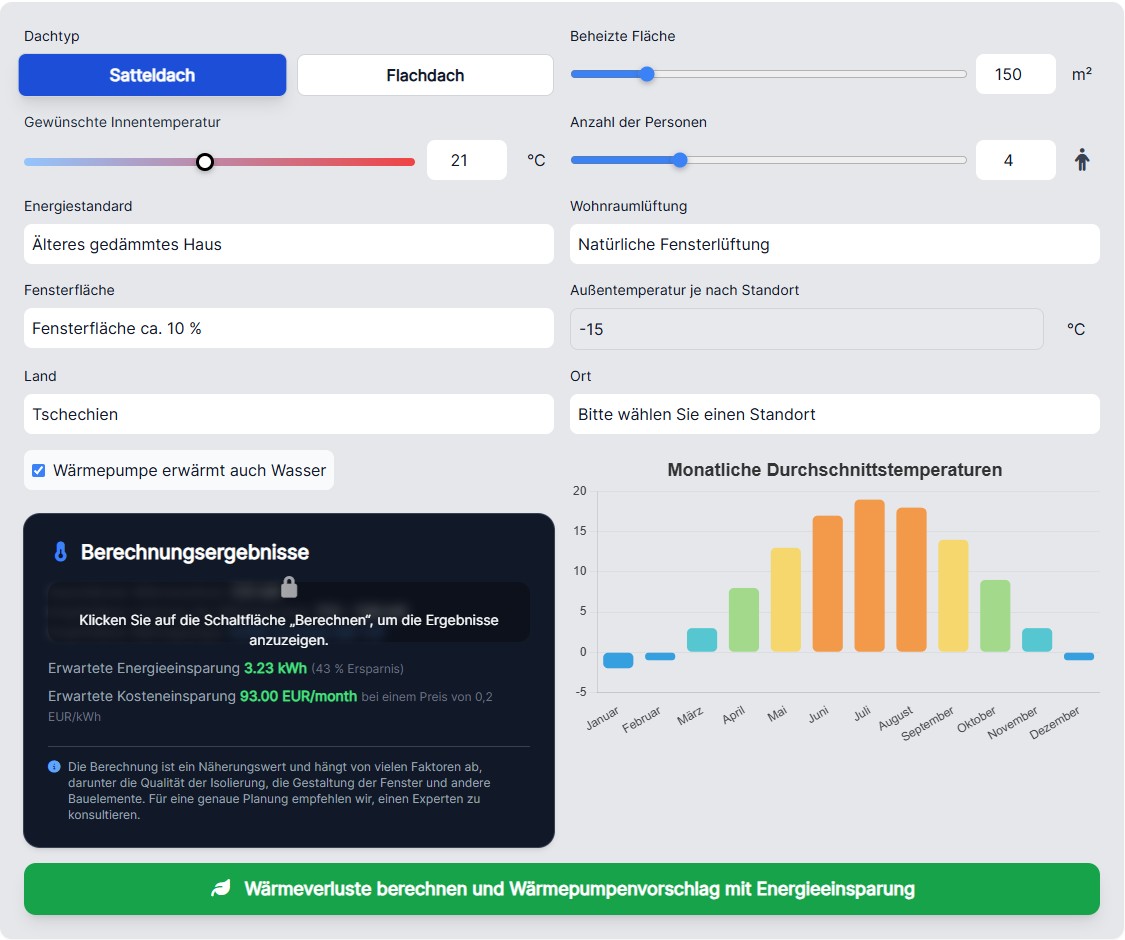The height and width of the screenshot is (940, 1125).
Task: Click the thermometer icon in Berechnungsergebnisse
Action: (x=60, y=552)
